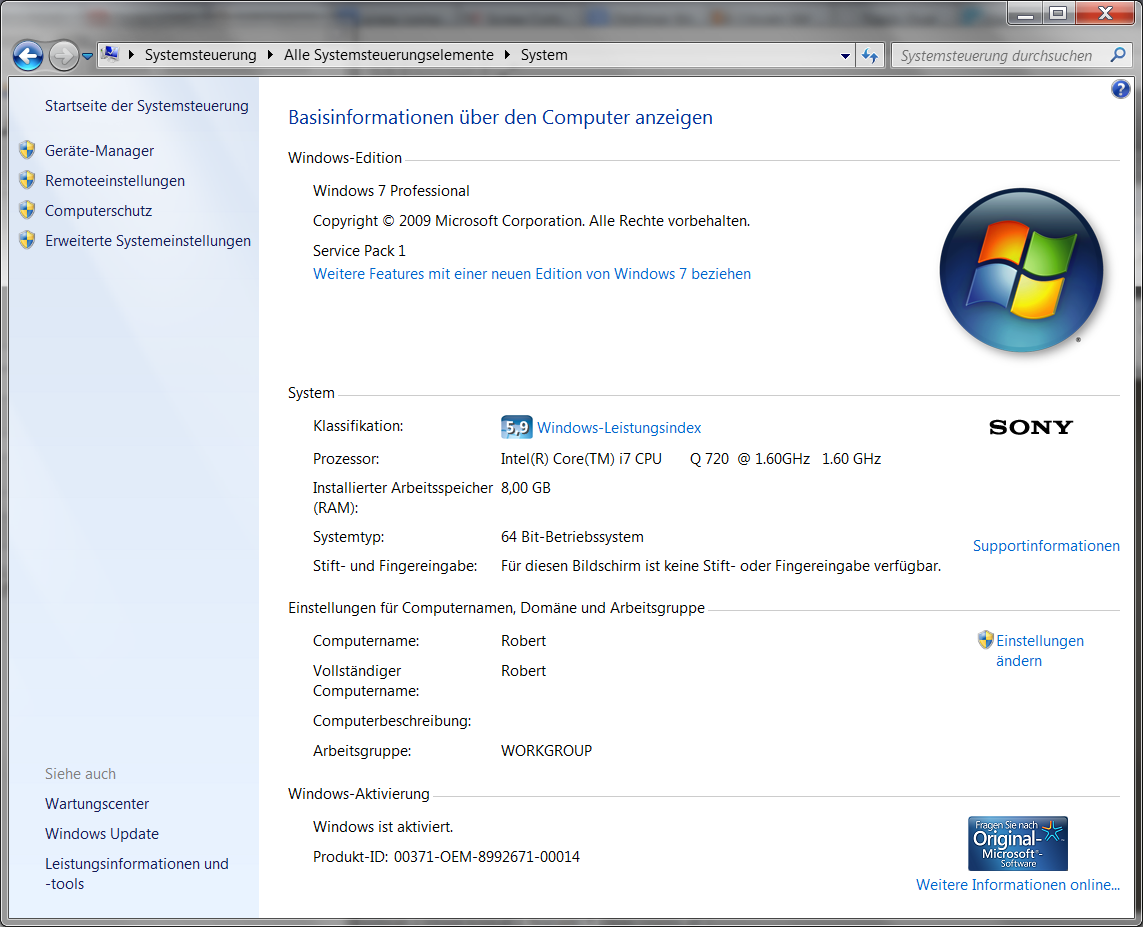Click the magnifier search icon
This screenshot has height=927, width=1143.
(1118, 55)
